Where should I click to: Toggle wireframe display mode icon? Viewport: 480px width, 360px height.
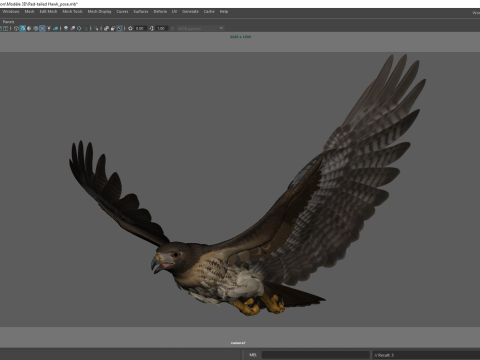(16, 28)
